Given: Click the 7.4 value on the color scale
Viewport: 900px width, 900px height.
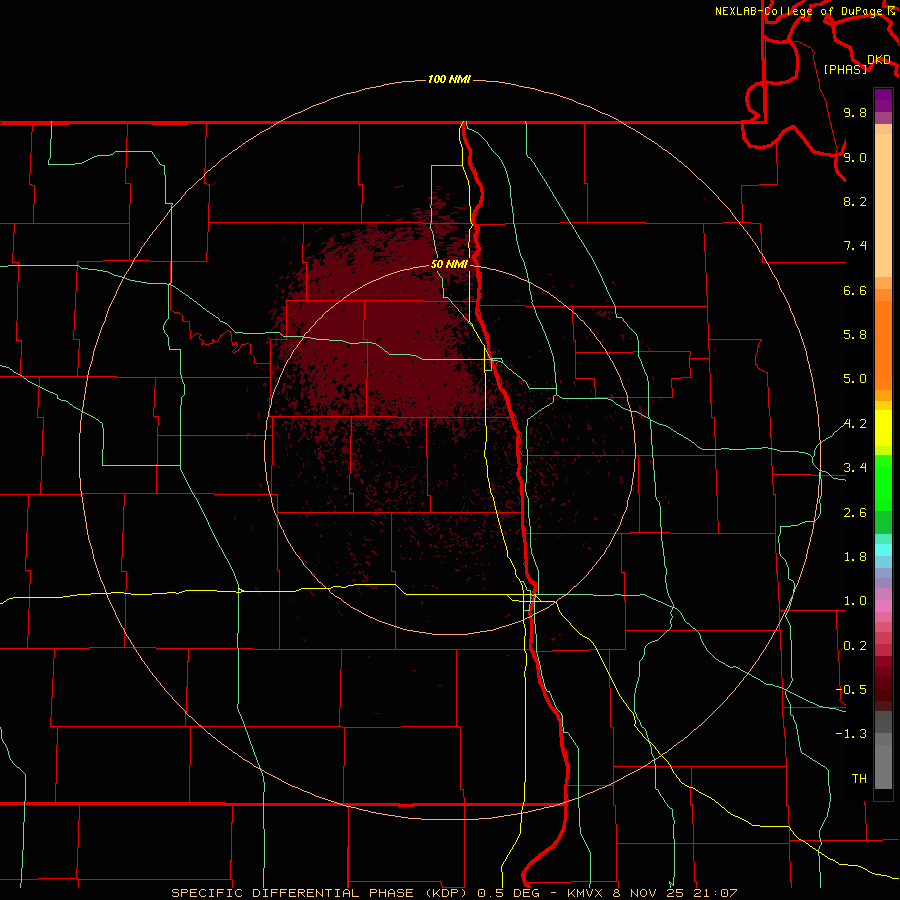Looking at the screenshot, I should point(855,246).
